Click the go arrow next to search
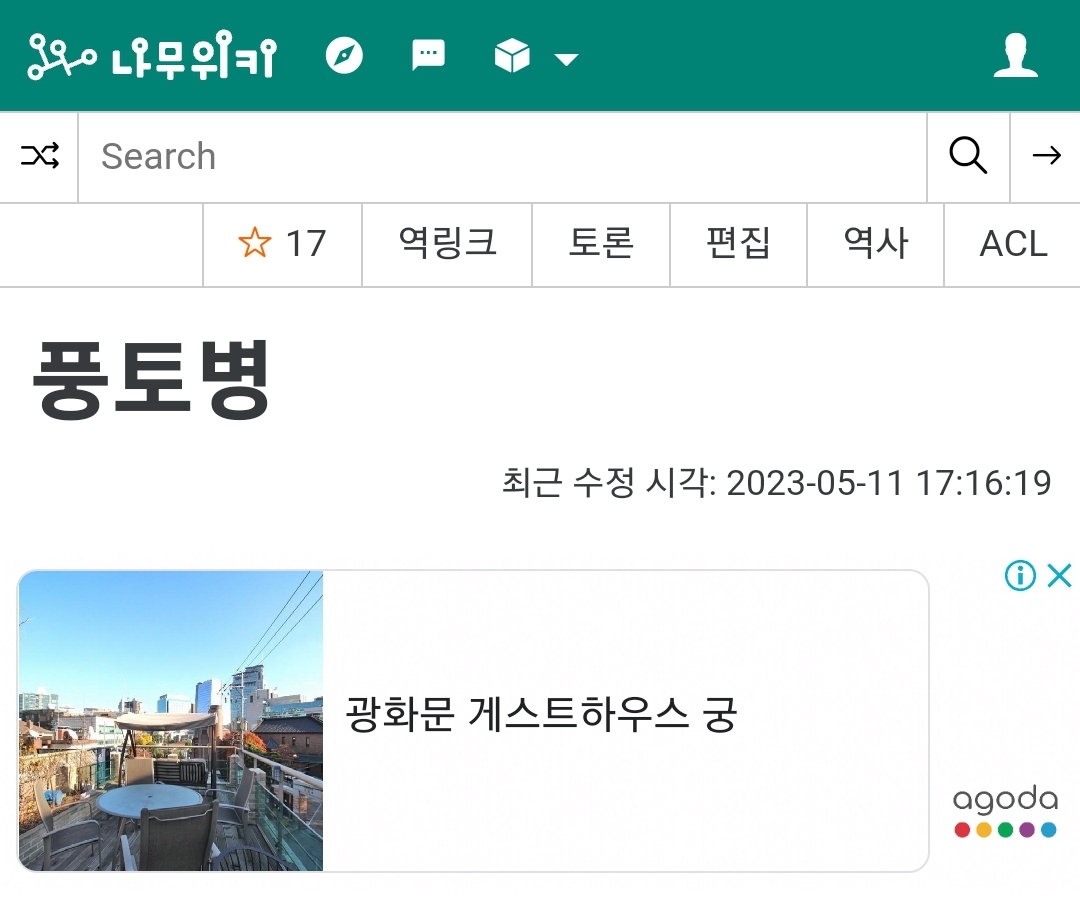 1046,156
